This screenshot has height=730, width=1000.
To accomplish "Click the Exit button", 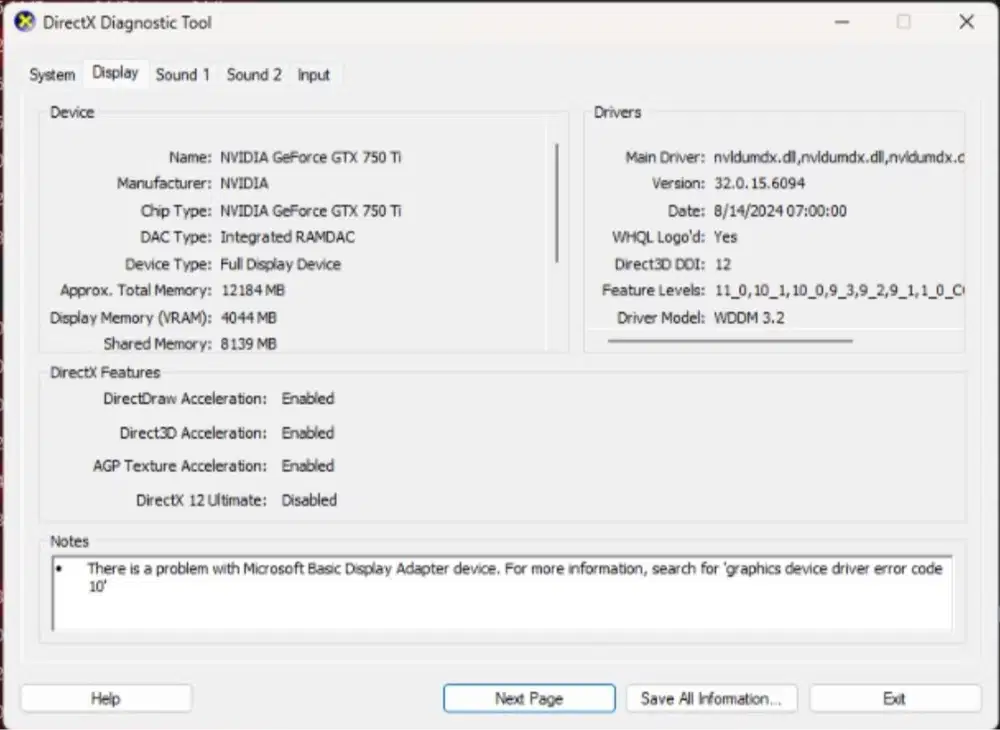I will click(x=894, y=699).
